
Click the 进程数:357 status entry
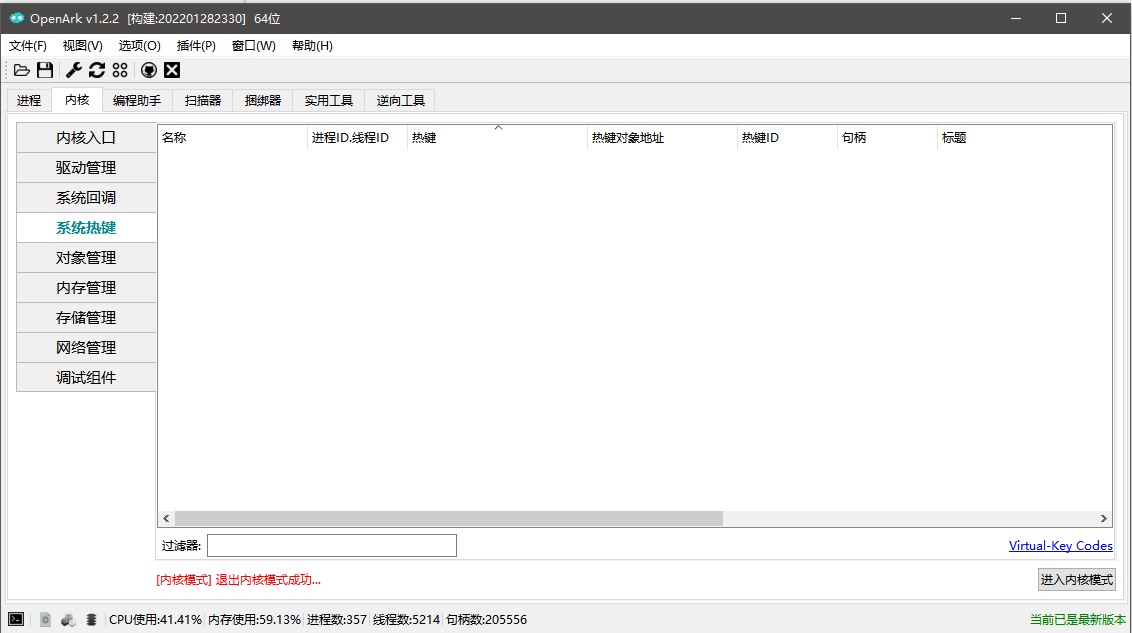click(336, 619)
